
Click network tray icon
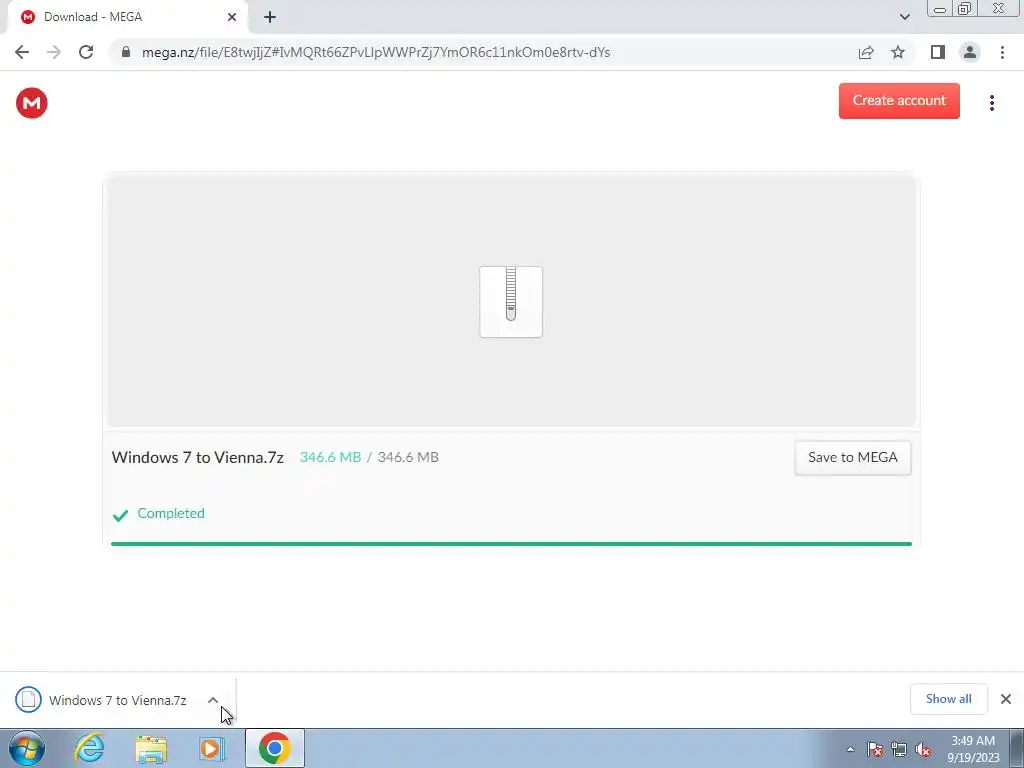coord(899,749)
